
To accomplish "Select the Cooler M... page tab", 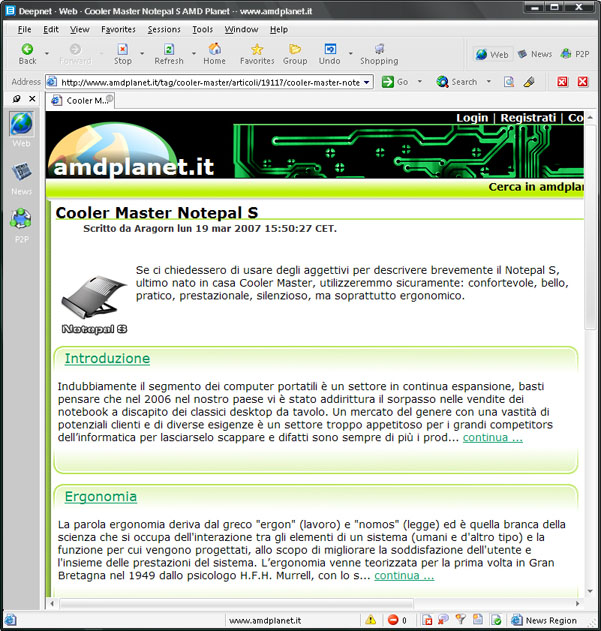I will [81, 101].
